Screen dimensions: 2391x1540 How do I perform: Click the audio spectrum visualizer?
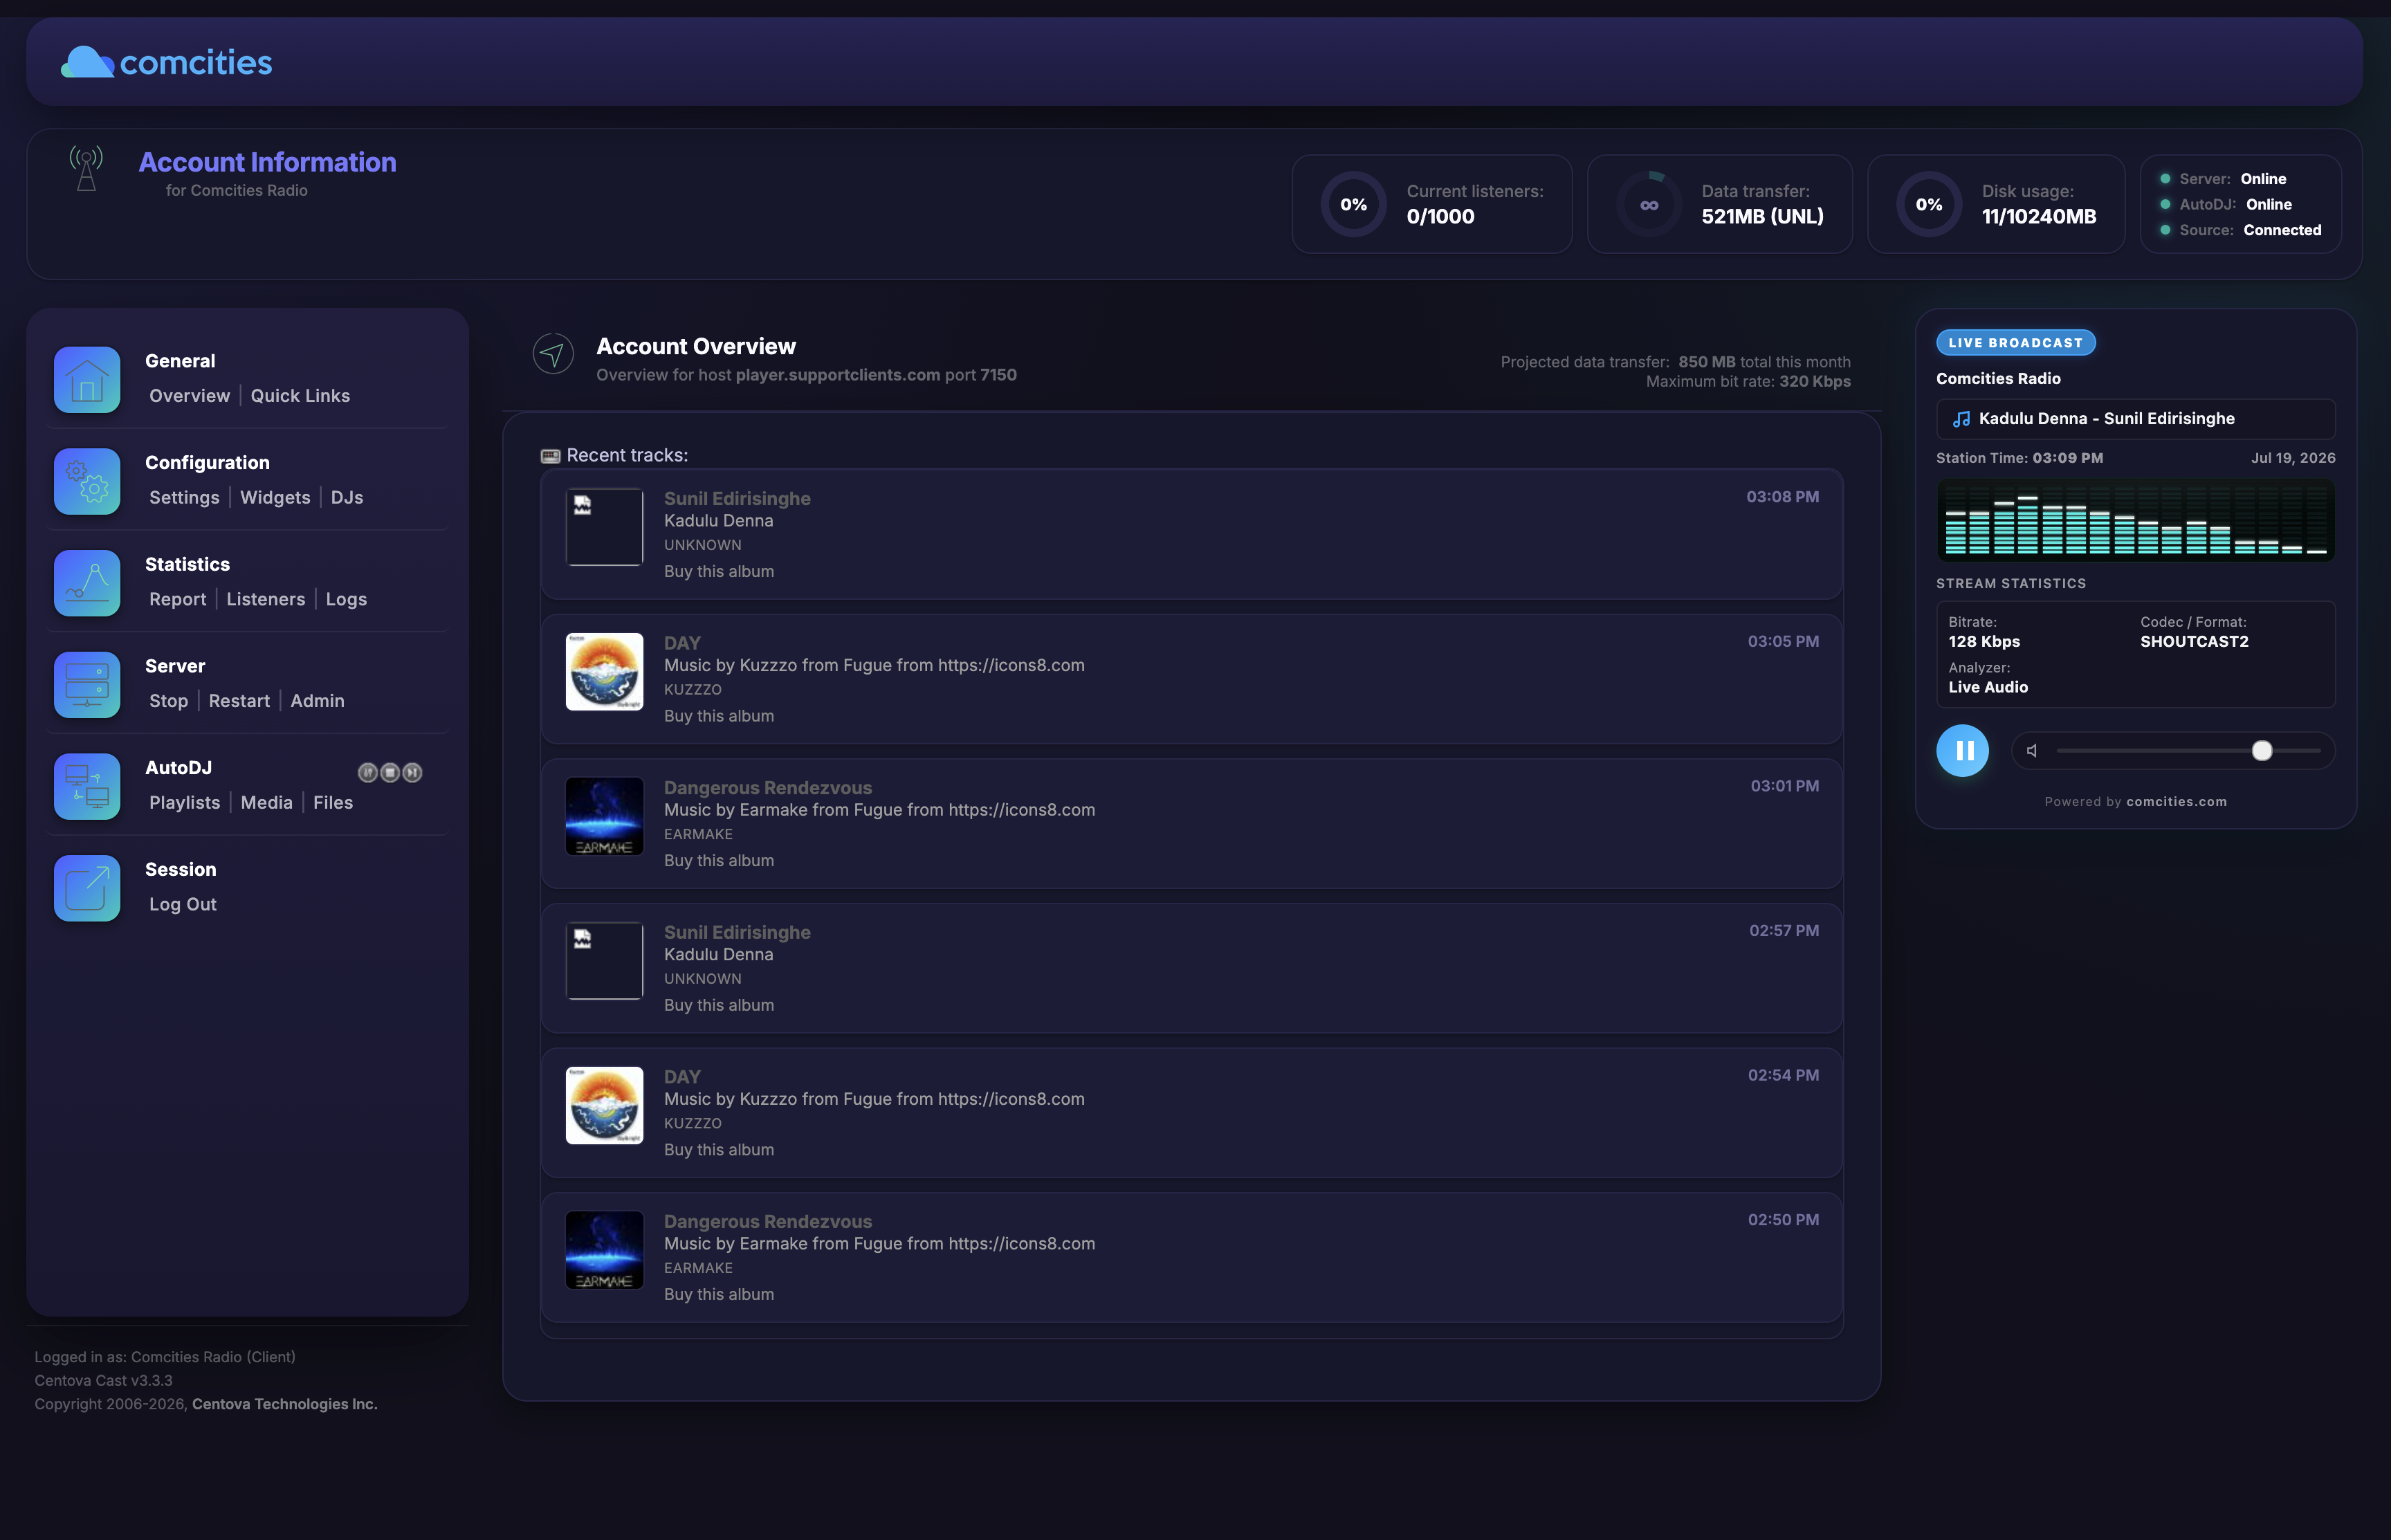pyautogui.click(x=2135, y=519)
